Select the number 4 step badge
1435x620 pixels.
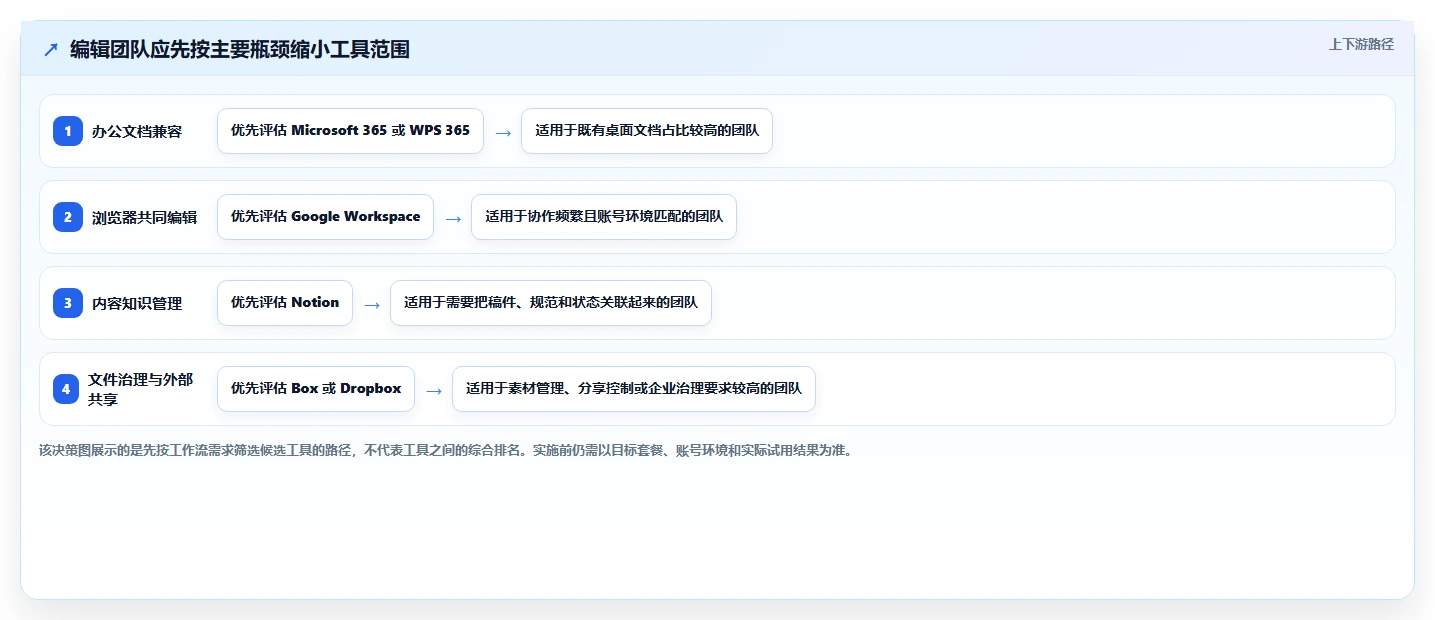66,389
